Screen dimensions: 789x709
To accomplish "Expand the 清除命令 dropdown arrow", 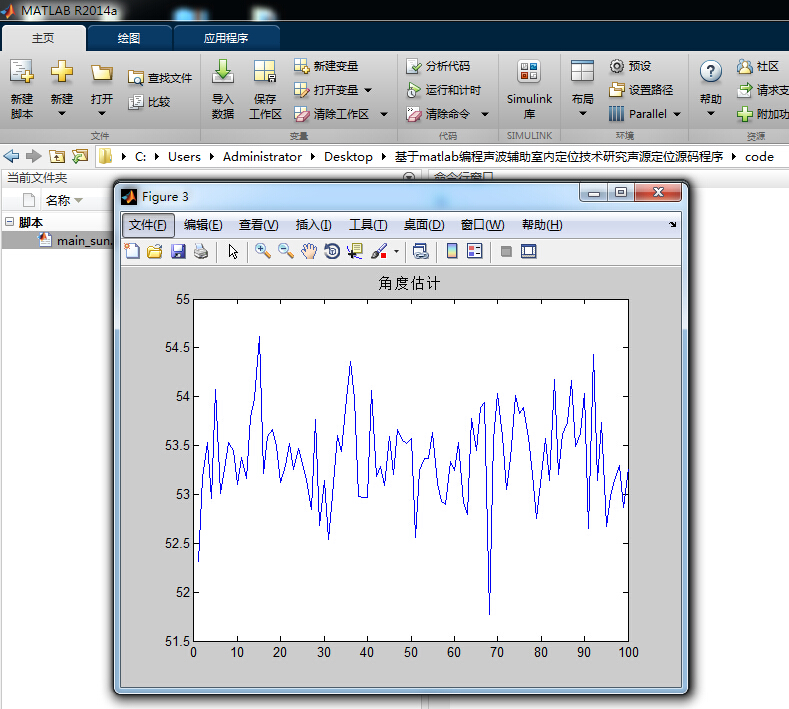I will pos(485,114).
